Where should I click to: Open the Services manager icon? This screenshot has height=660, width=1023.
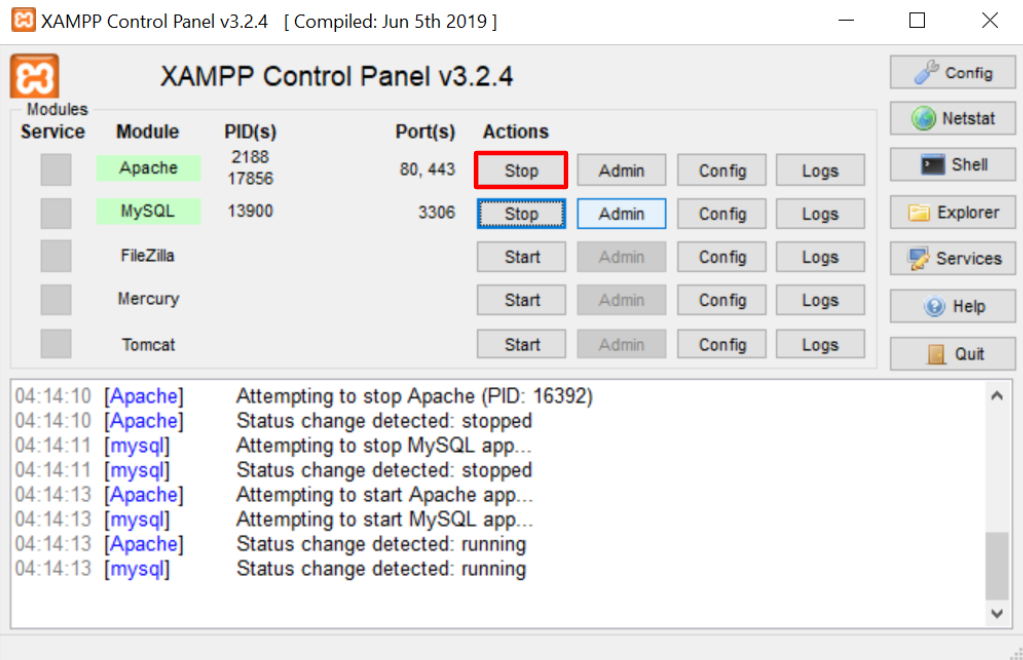point(951,258)
